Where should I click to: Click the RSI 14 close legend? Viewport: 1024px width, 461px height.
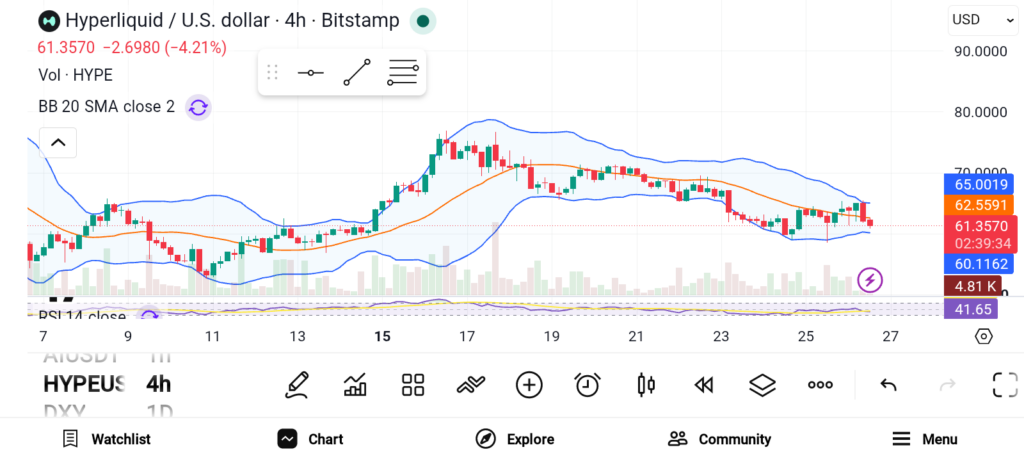pos(82,316)
